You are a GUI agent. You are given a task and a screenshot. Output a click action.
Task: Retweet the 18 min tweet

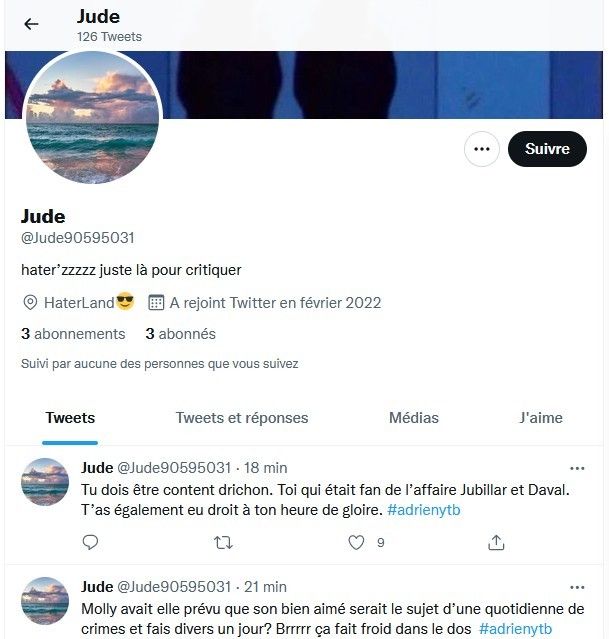(223, 542)
